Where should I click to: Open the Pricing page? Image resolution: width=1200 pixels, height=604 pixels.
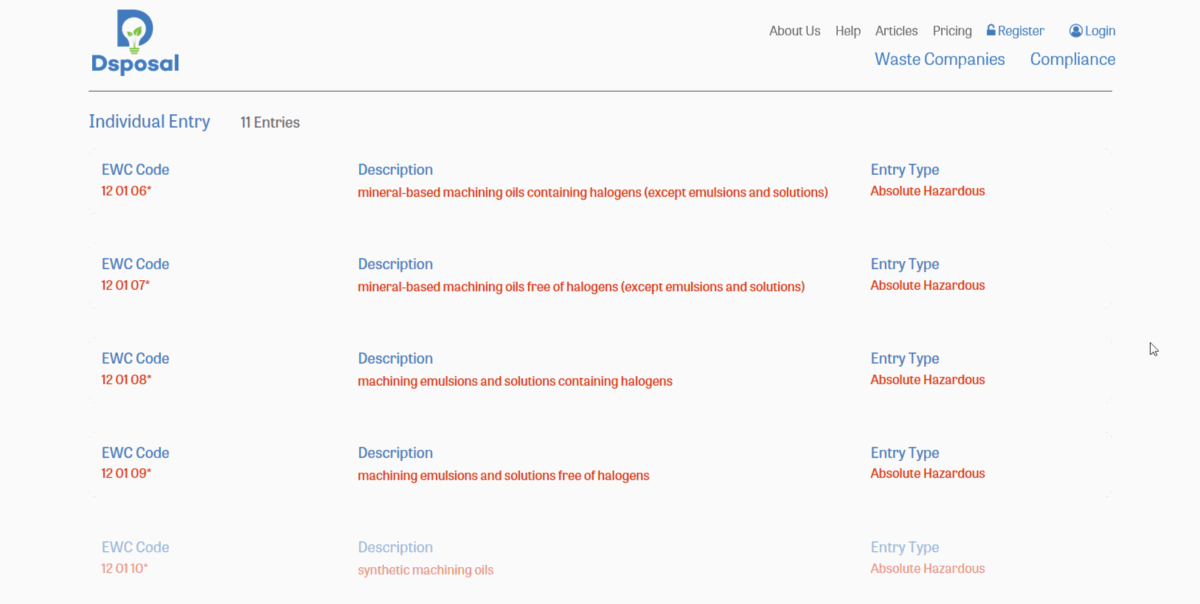952,31
